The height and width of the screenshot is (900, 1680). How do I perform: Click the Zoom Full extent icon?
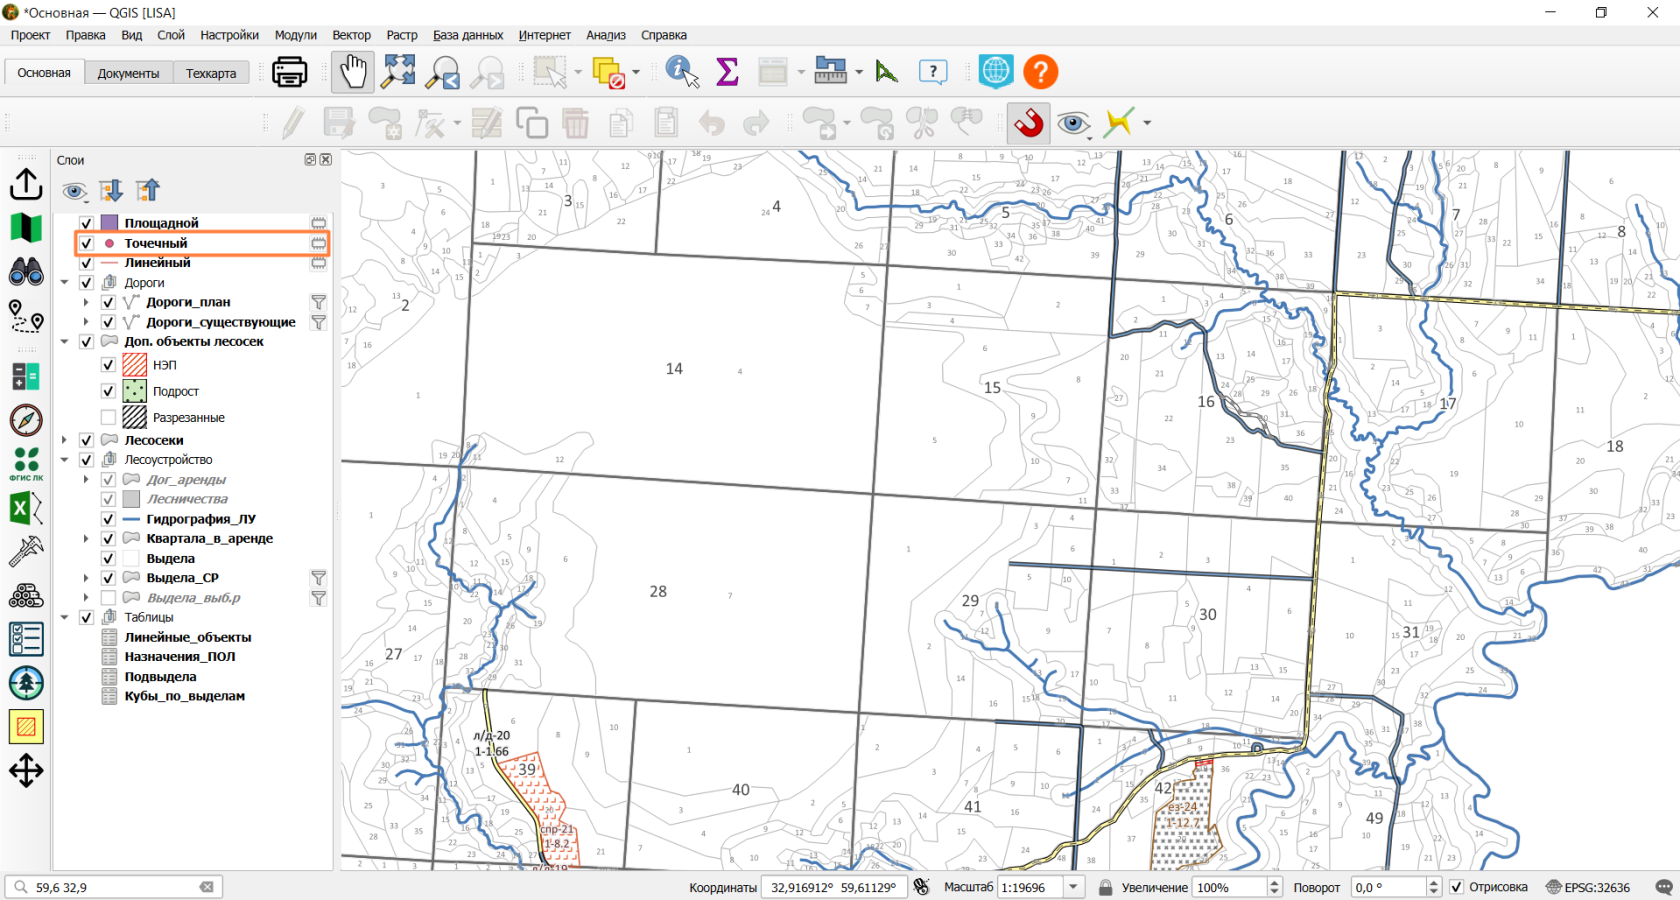coord(398,72)
